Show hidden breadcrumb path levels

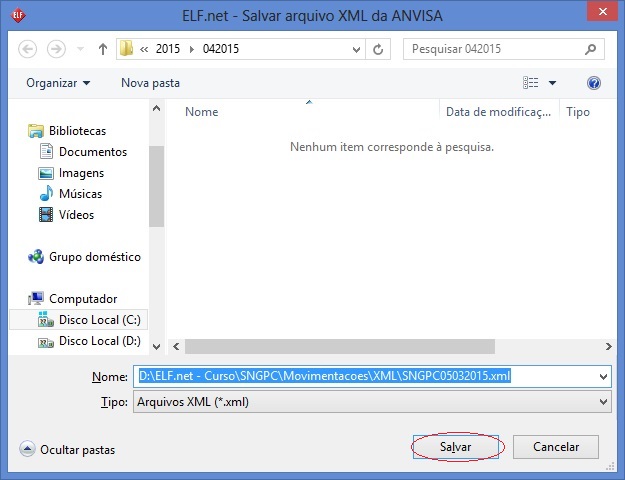tap(144, 49)
